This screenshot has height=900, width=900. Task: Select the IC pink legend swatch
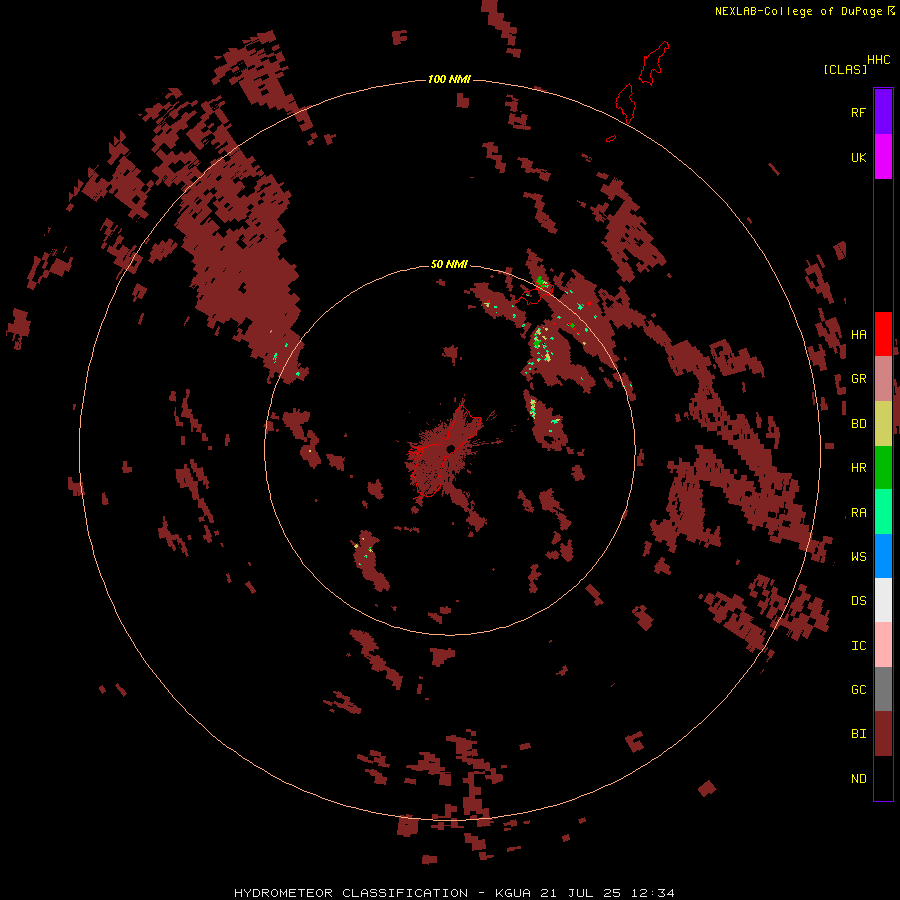pos(883,645)
